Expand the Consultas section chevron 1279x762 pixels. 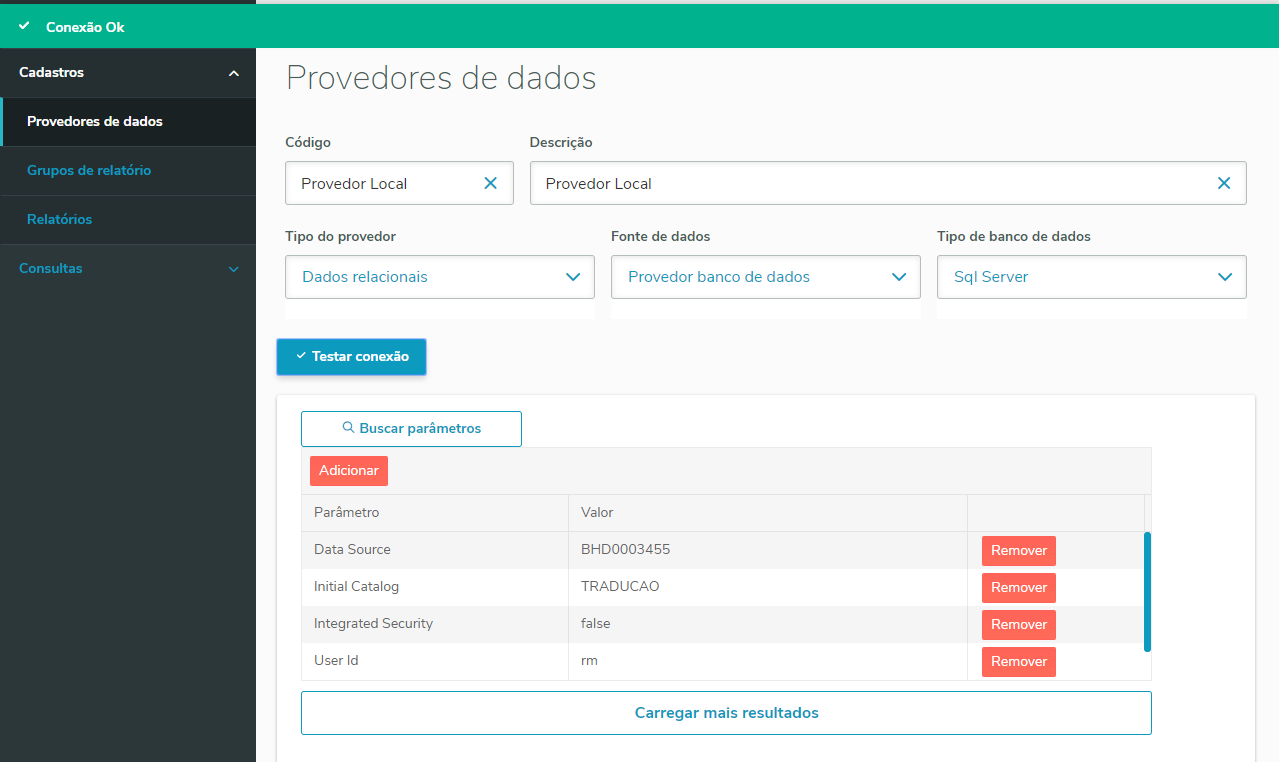[x=234, y=269]
